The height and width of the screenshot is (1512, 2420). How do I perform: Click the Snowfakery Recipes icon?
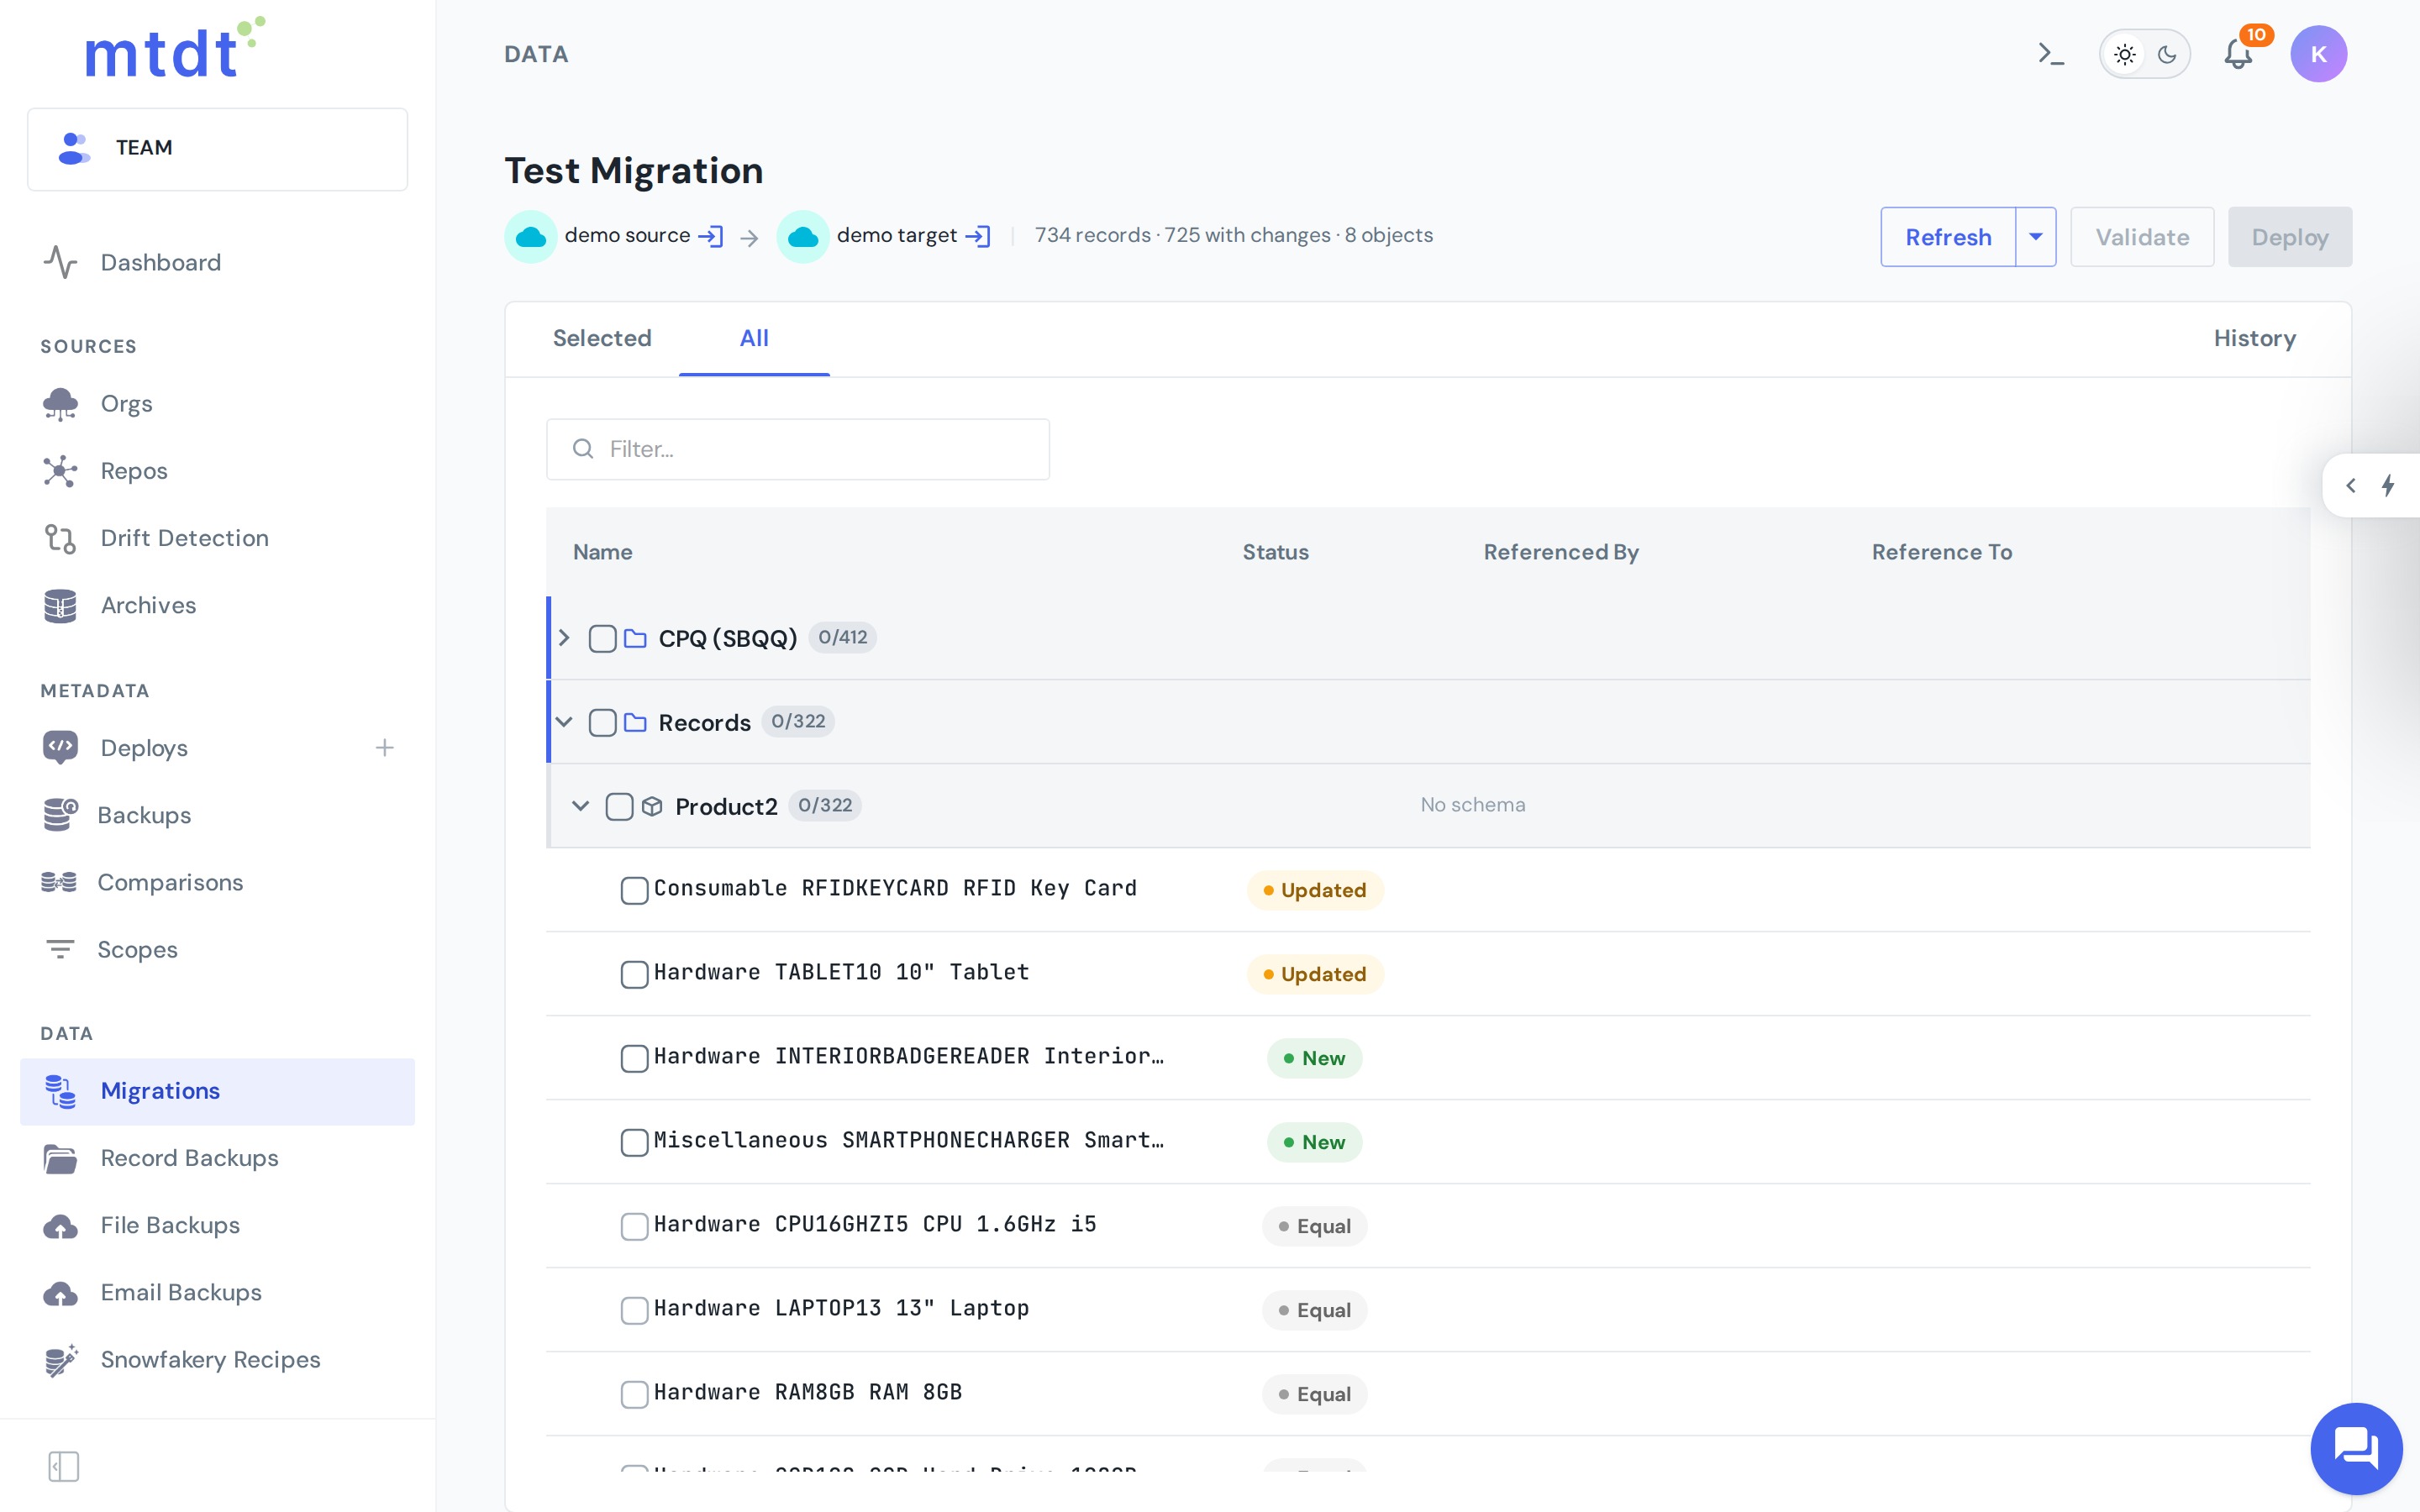[61, 1360]
